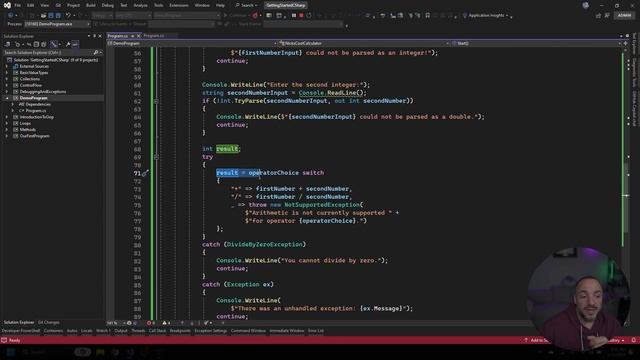Open the Error List tab
Image resolution: width=640 pixels, height=360 pixels.
pos(316,331)
